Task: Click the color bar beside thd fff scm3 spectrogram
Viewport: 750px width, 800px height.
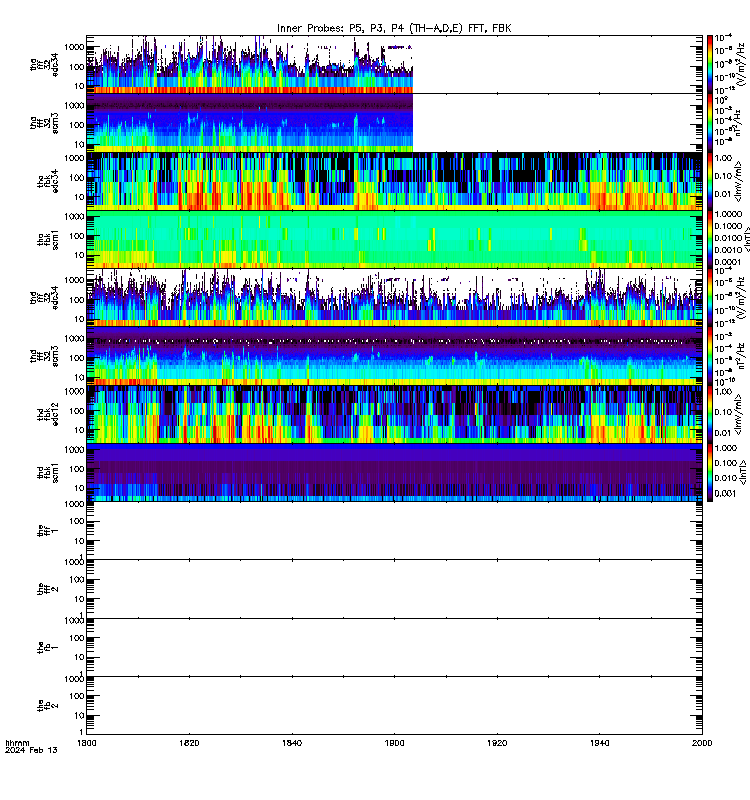Action: 709,356
